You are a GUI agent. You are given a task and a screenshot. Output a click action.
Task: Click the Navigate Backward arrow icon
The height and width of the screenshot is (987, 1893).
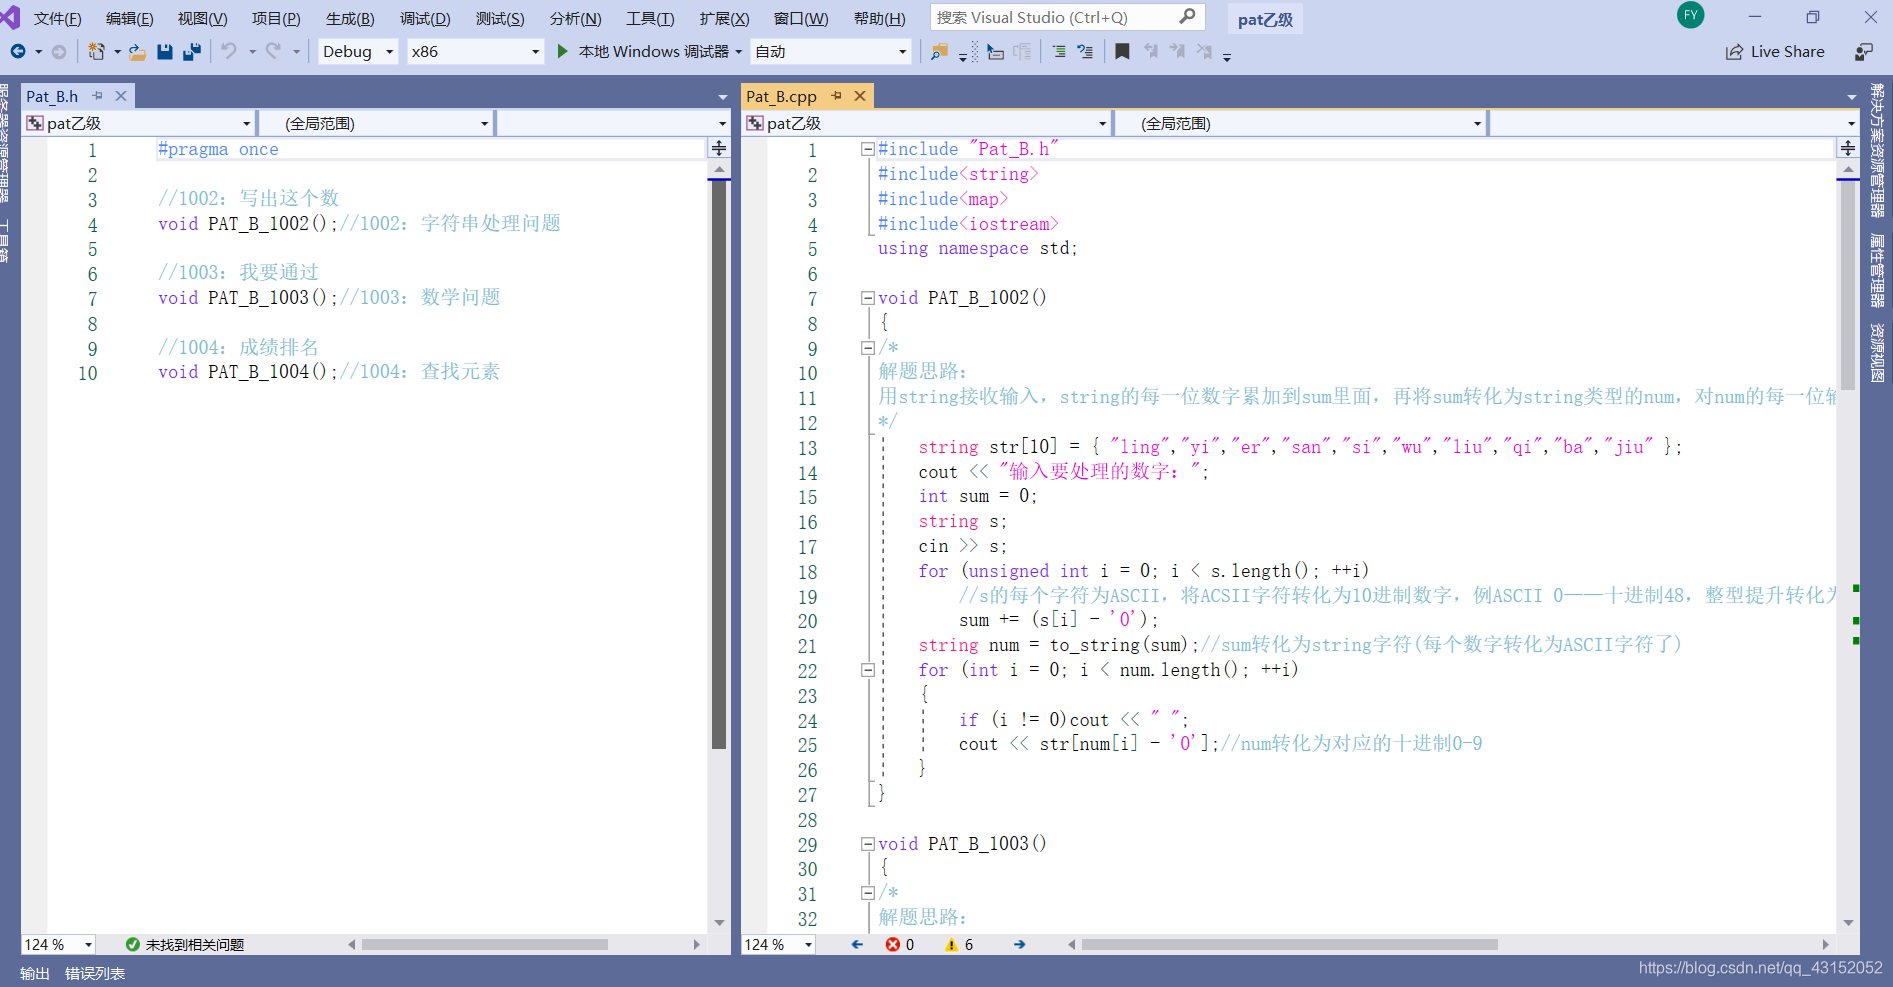tap(18, 52)
